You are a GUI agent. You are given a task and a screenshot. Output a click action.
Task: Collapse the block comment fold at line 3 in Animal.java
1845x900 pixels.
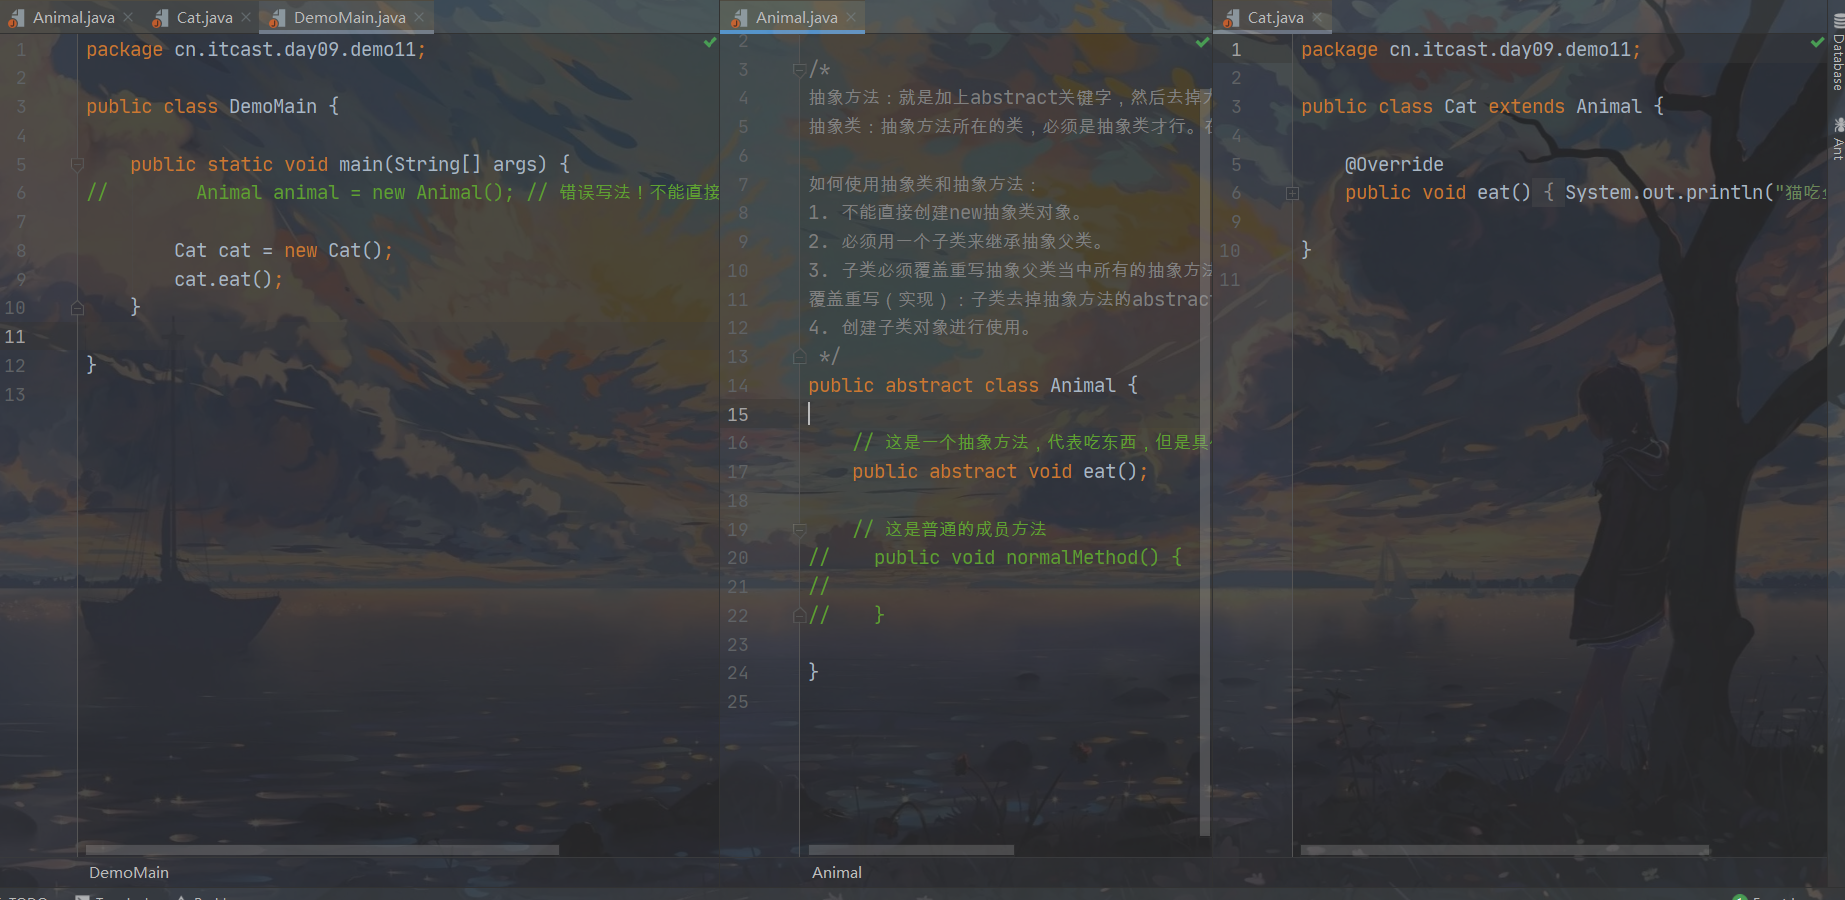coord(798,69)
